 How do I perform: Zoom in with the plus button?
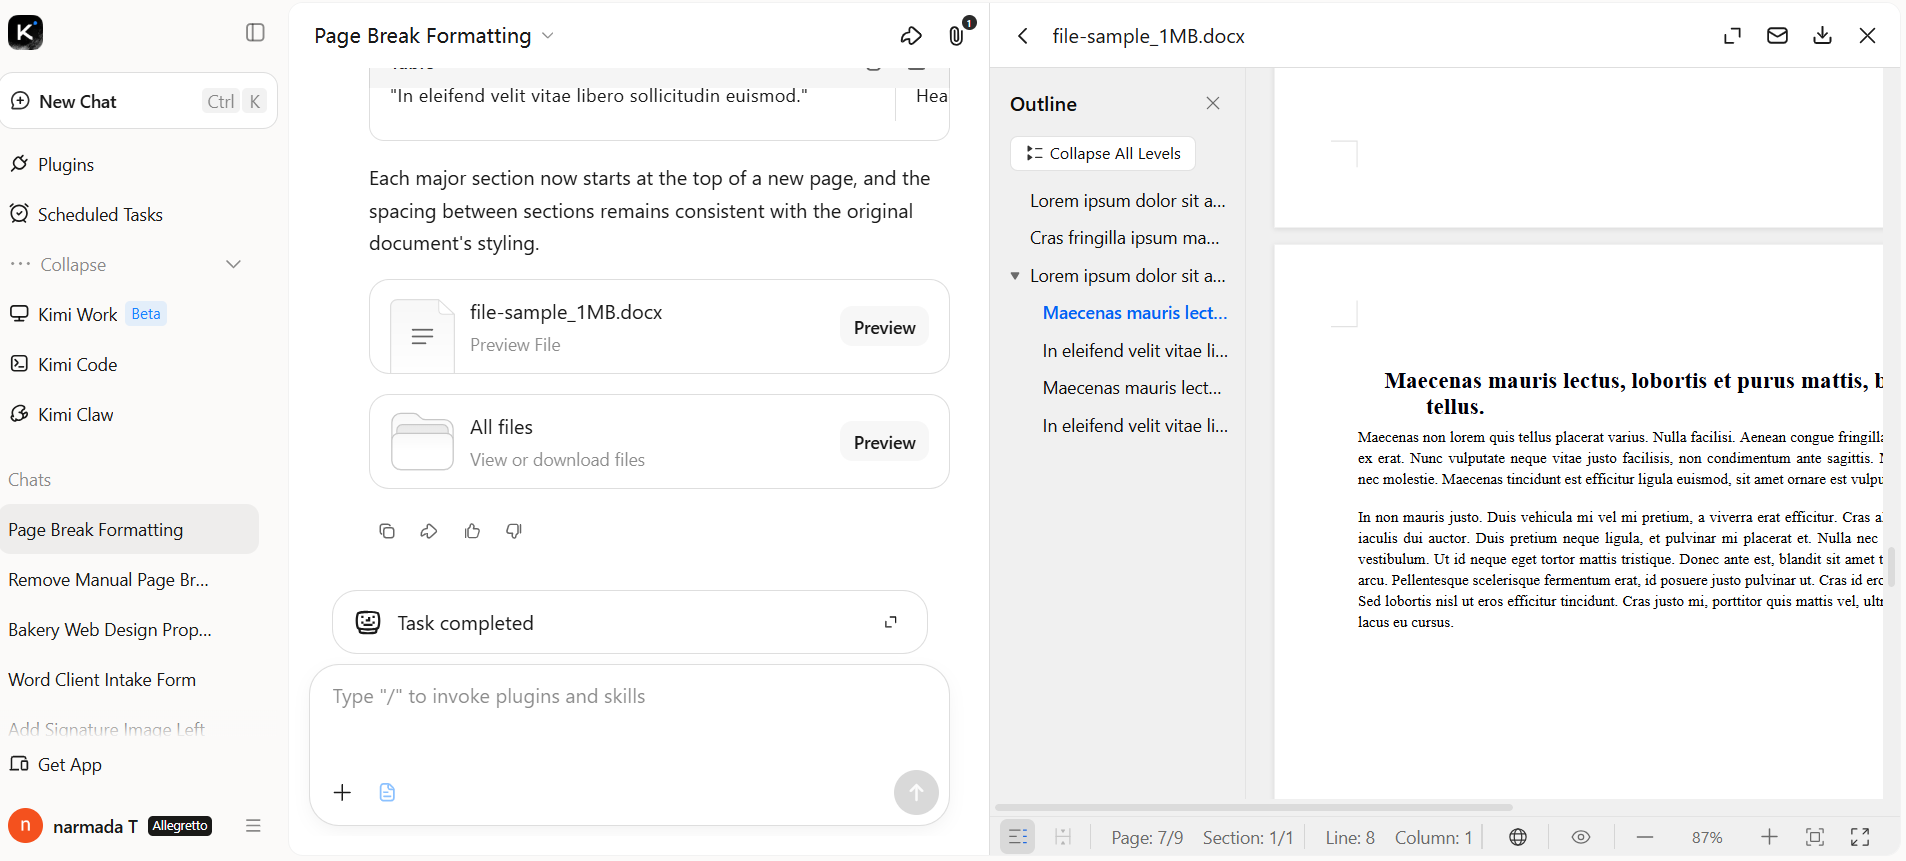click(1769, 837)
